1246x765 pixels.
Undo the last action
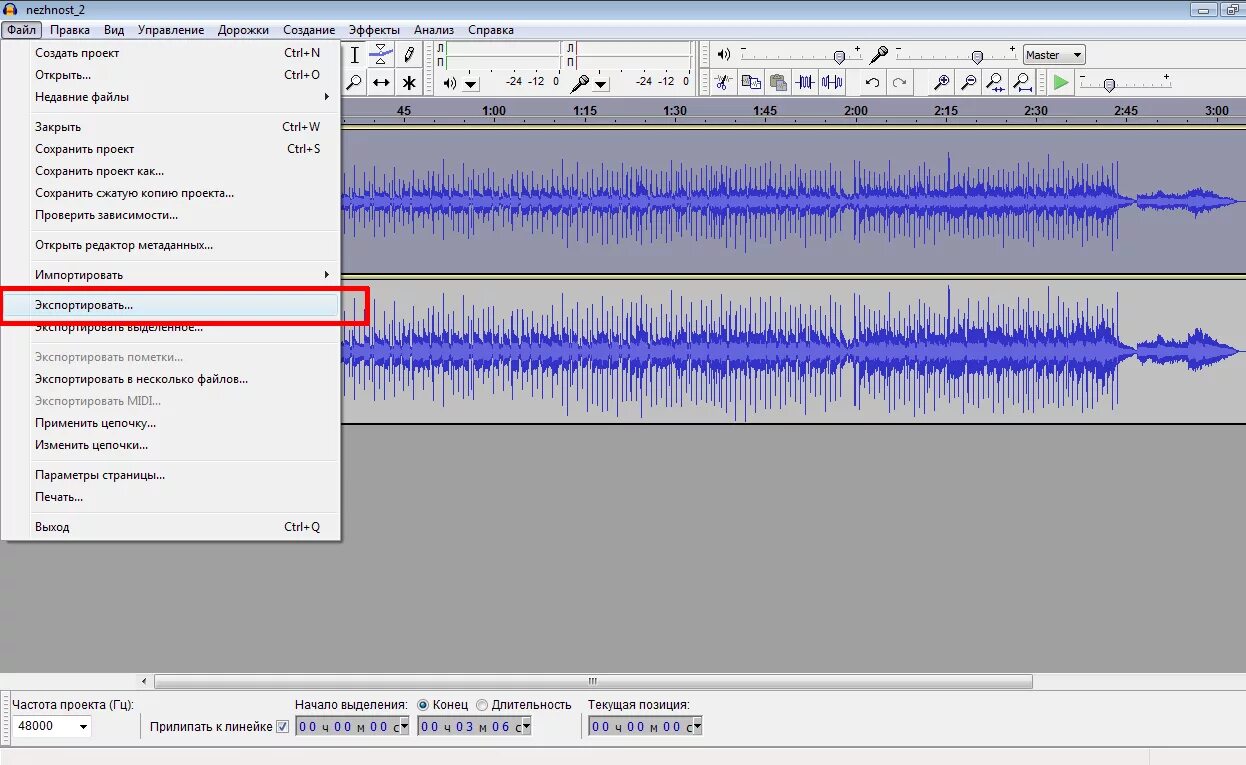click(x=872, y=82)
